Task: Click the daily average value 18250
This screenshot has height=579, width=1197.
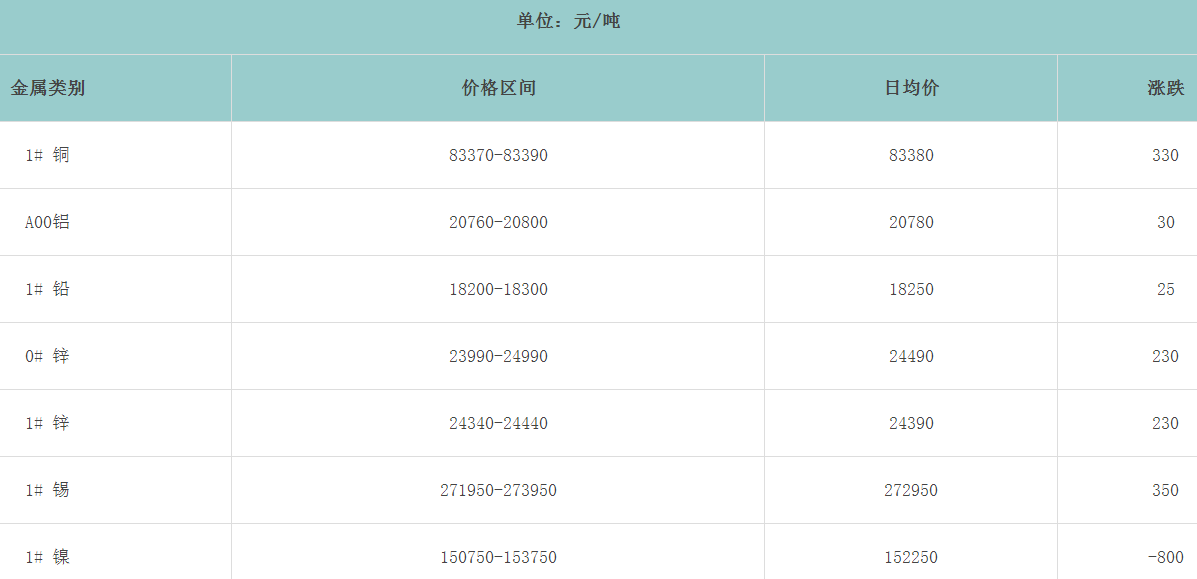Action: pyautogui.click(x=911, y=289)
